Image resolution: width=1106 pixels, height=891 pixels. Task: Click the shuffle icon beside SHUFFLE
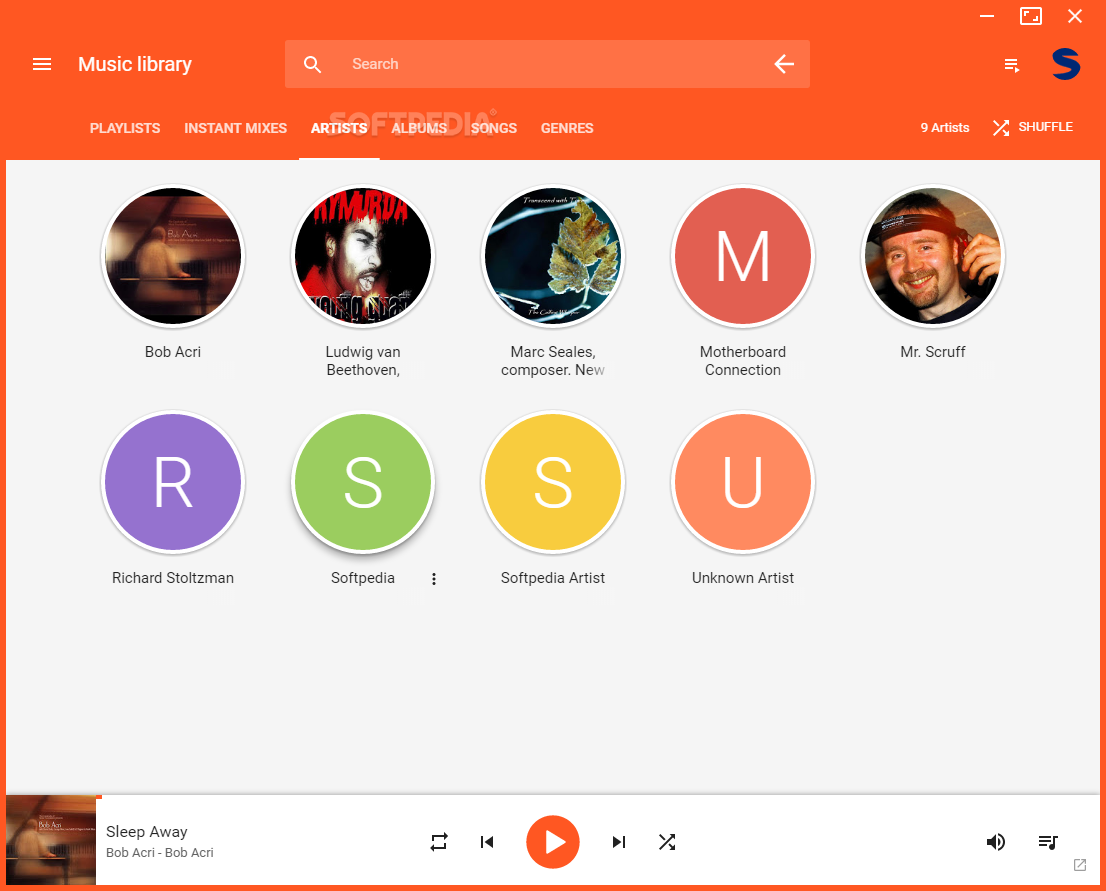pyautogui.click(x=1001, y=128)
